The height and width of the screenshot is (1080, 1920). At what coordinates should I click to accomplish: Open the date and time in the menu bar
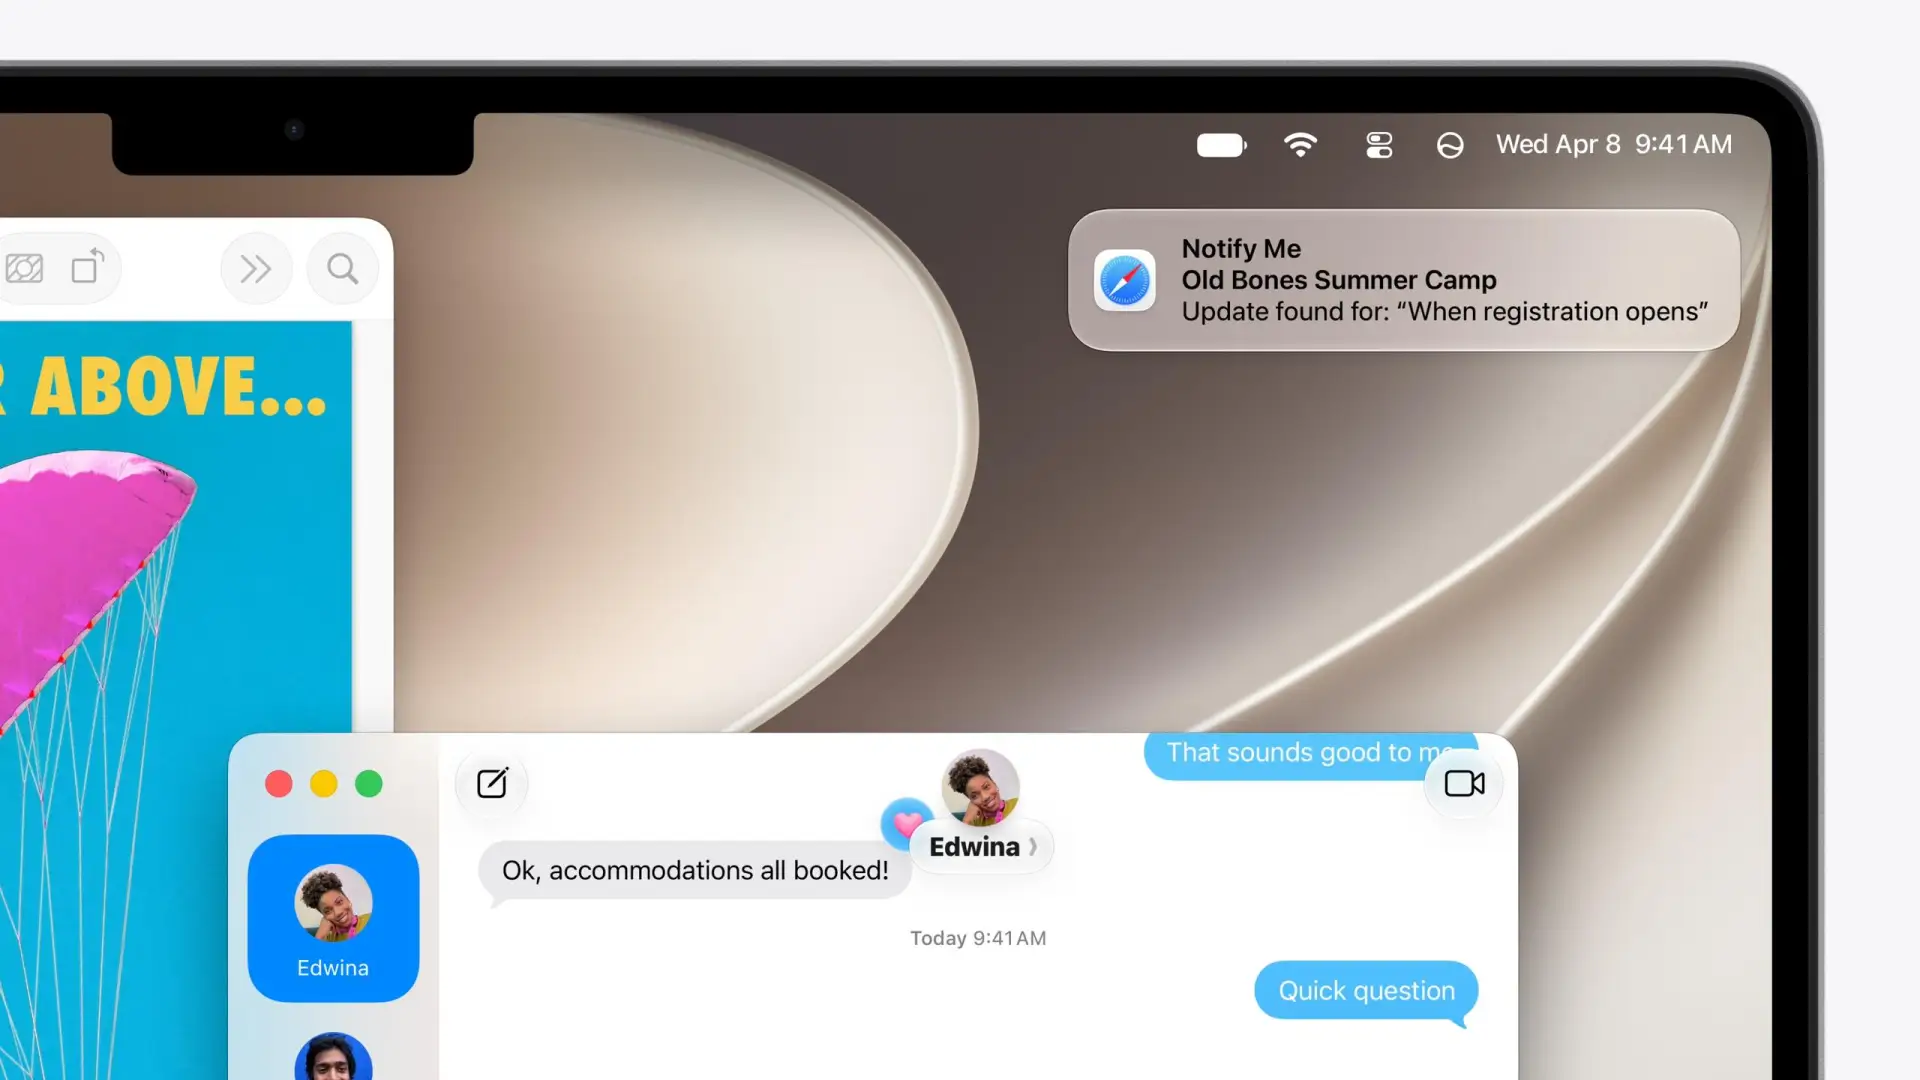[x=1613, y=144]
